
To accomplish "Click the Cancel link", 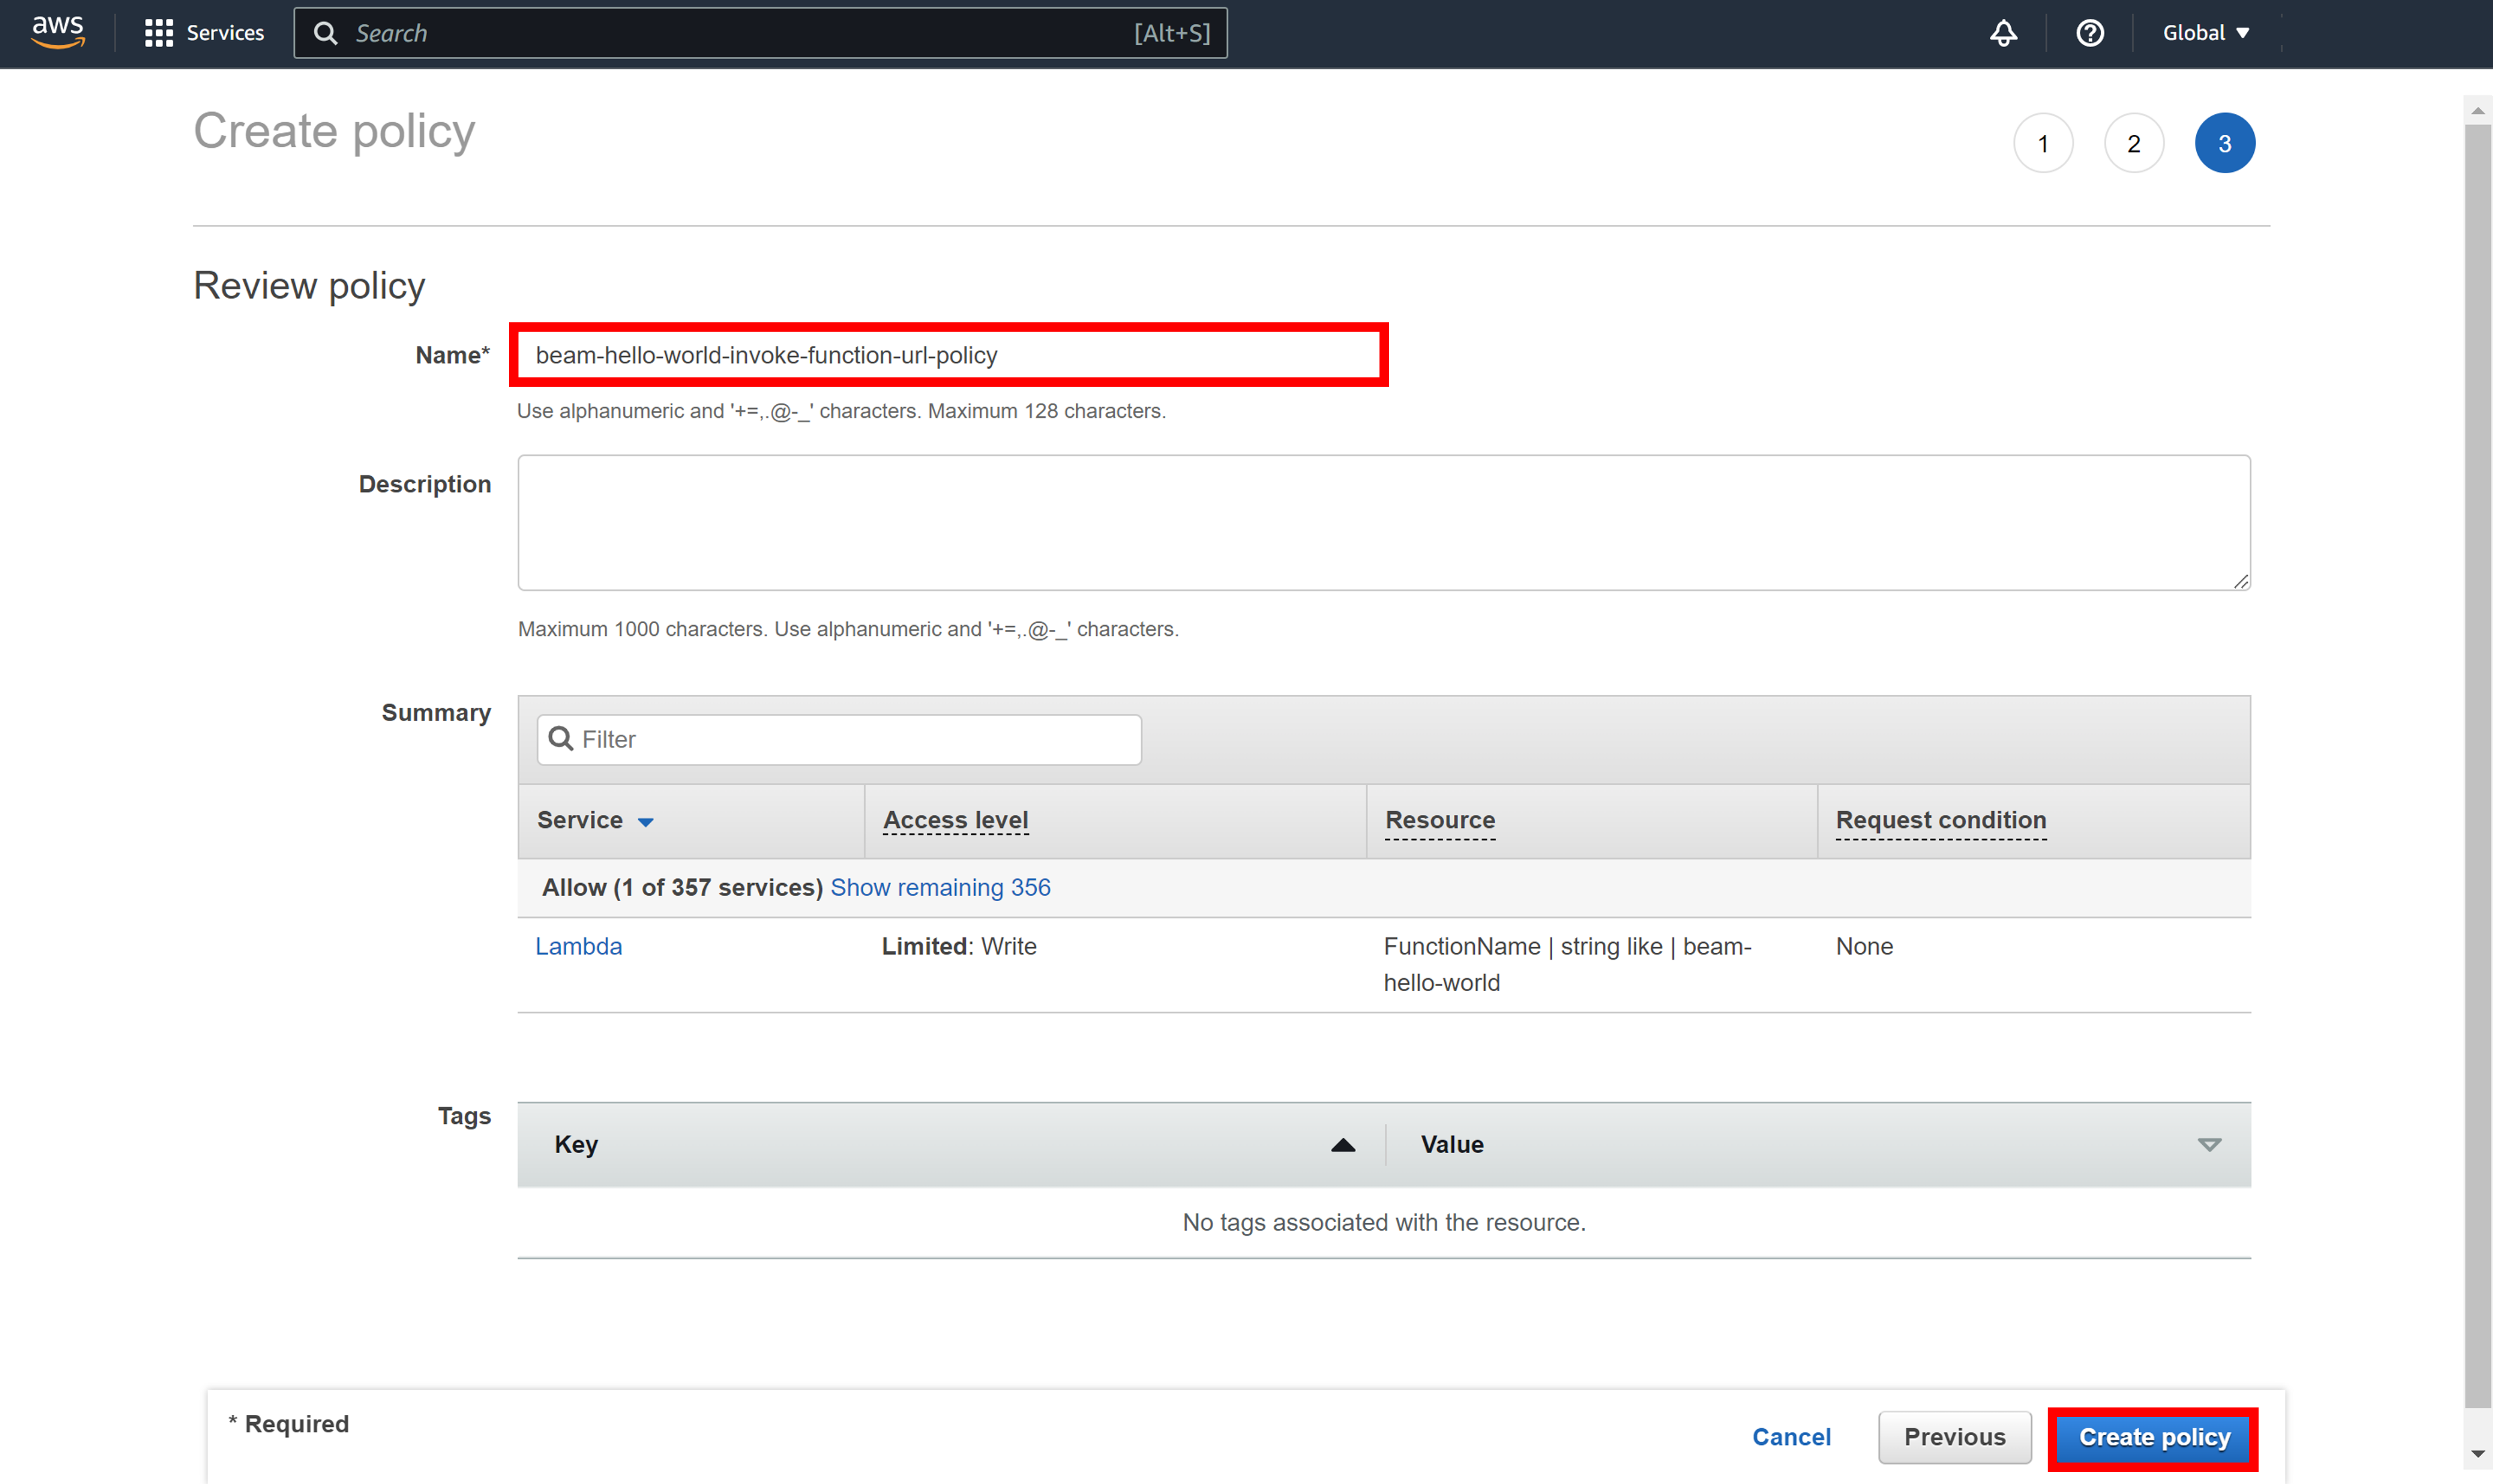I will 1790,1437.
